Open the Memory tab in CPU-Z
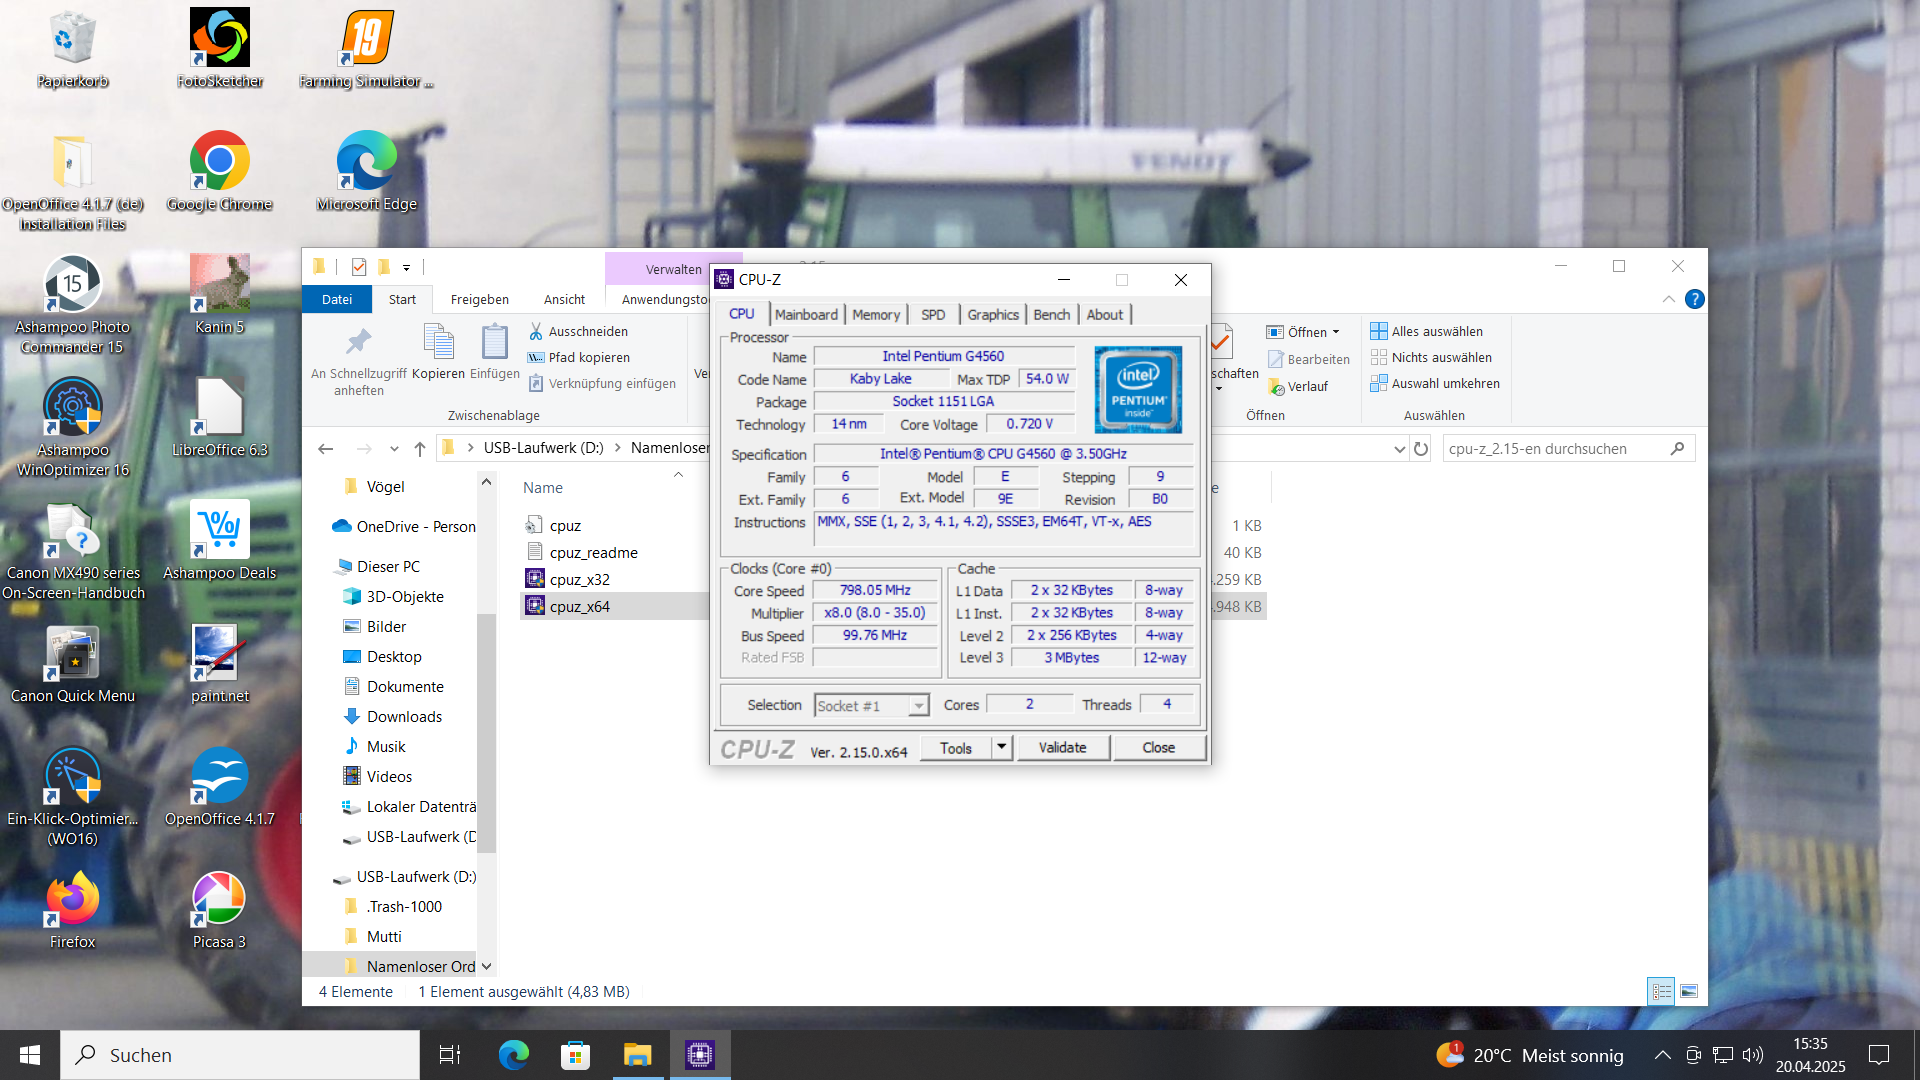This screenshot has height=1080, width=1920. click(876, 314)
